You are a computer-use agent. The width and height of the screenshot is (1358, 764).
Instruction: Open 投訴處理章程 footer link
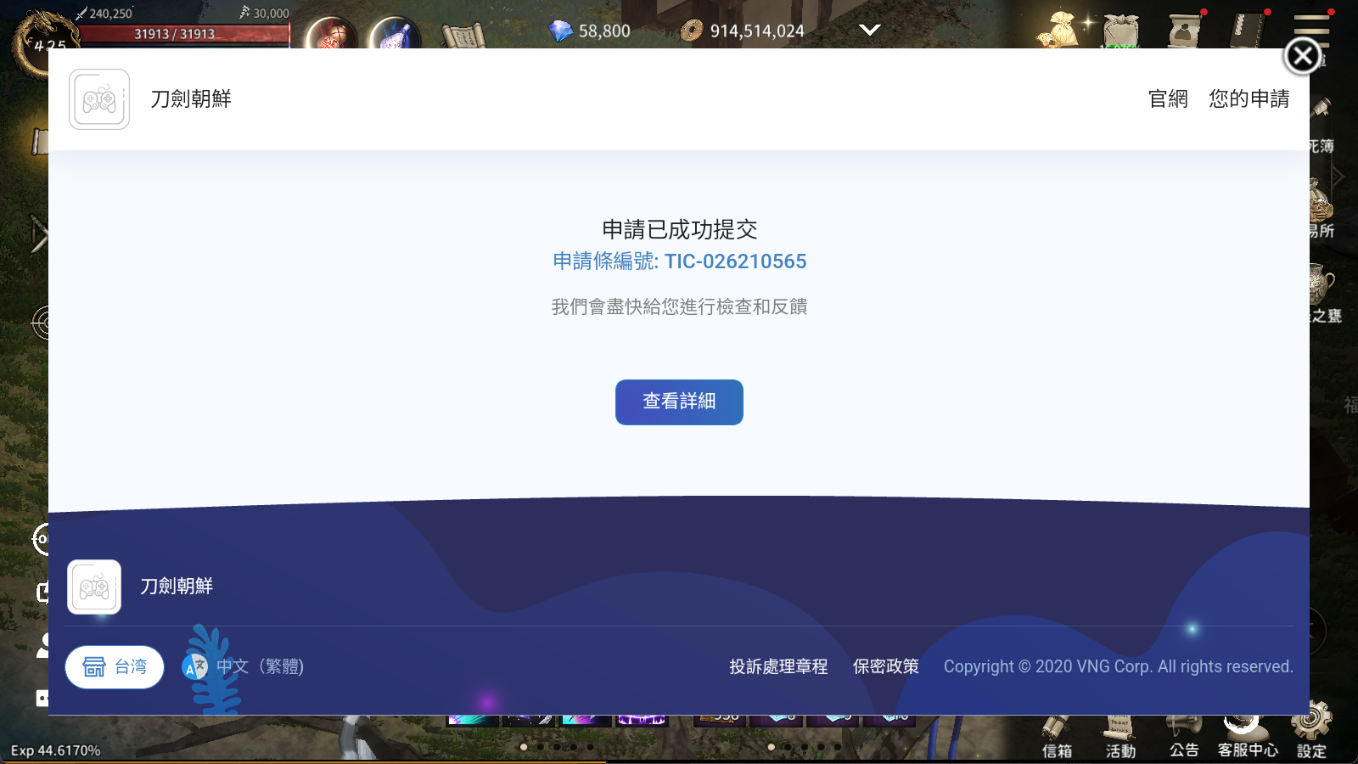click(778, 667)
